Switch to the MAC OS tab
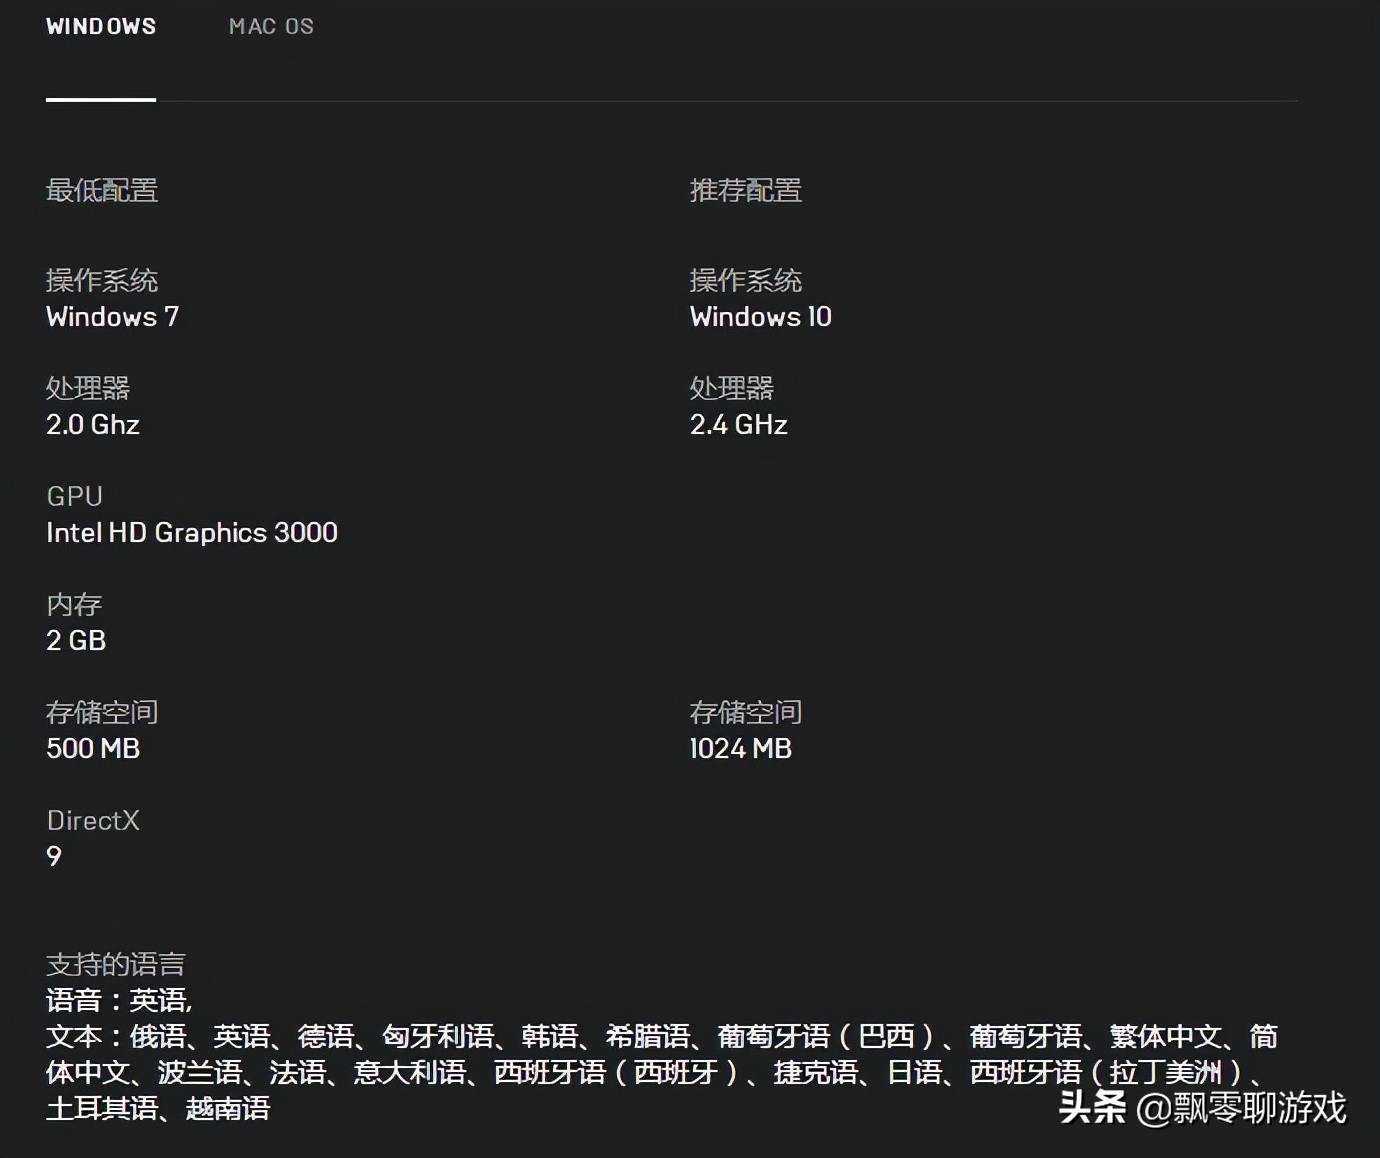 [x=270, y=27]
